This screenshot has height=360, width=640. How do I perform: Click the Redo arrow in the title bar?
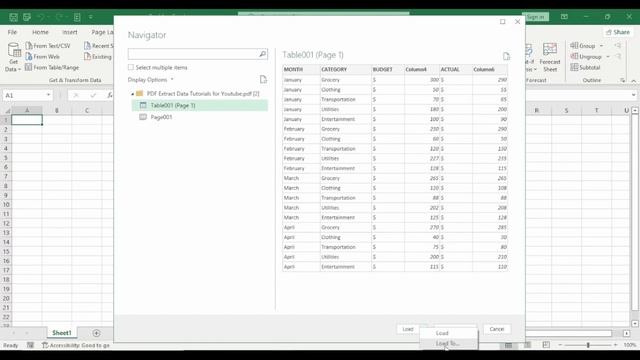(59, 17)
